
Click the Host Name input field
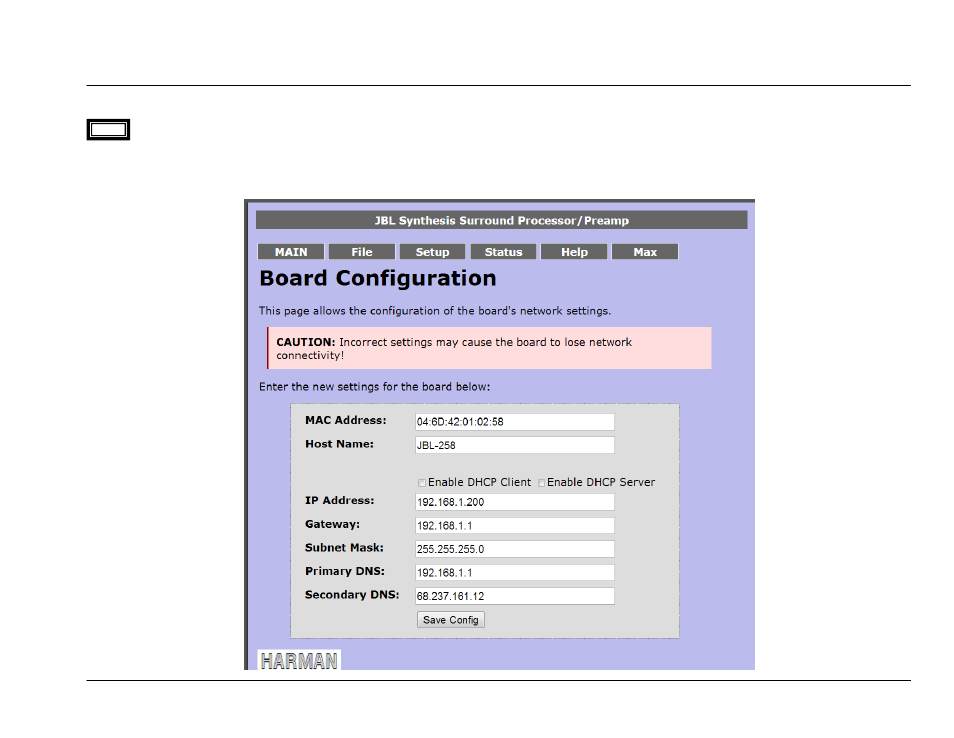[x=515, y=445]
